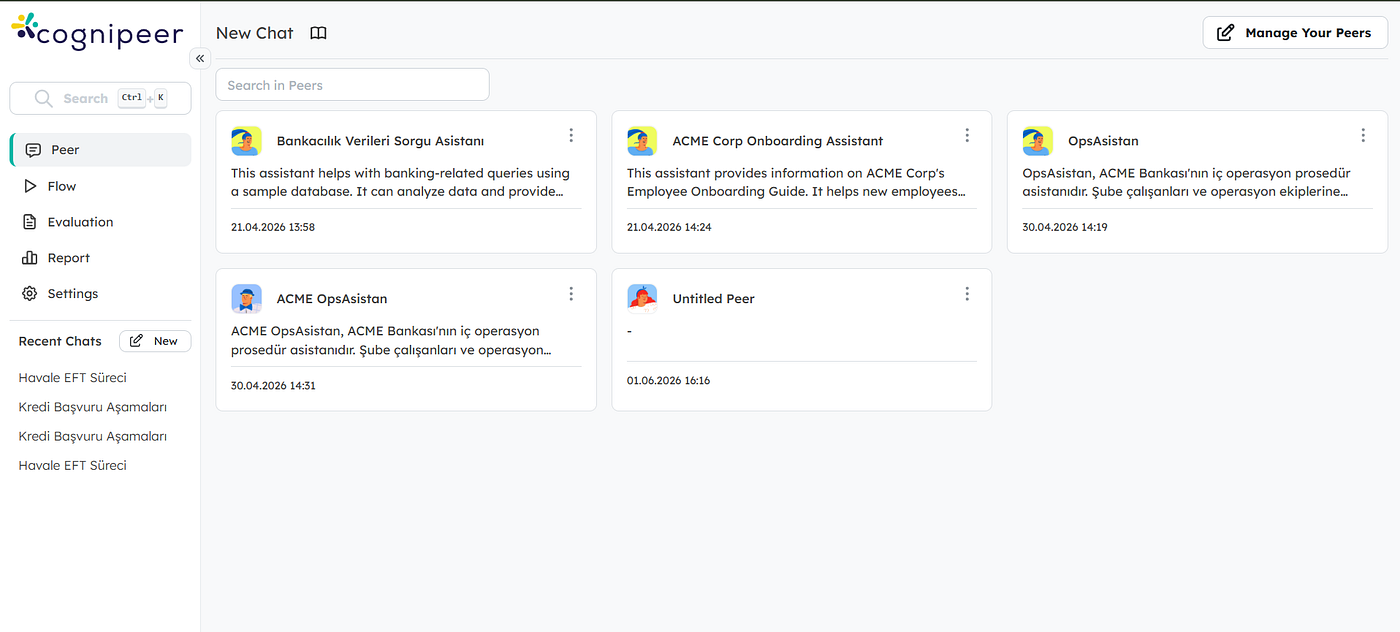Viewport: 1400px width, 632px height.
Task: Open second Kredi Başvuru Aşamaları chat
Action: click(93, 436)
